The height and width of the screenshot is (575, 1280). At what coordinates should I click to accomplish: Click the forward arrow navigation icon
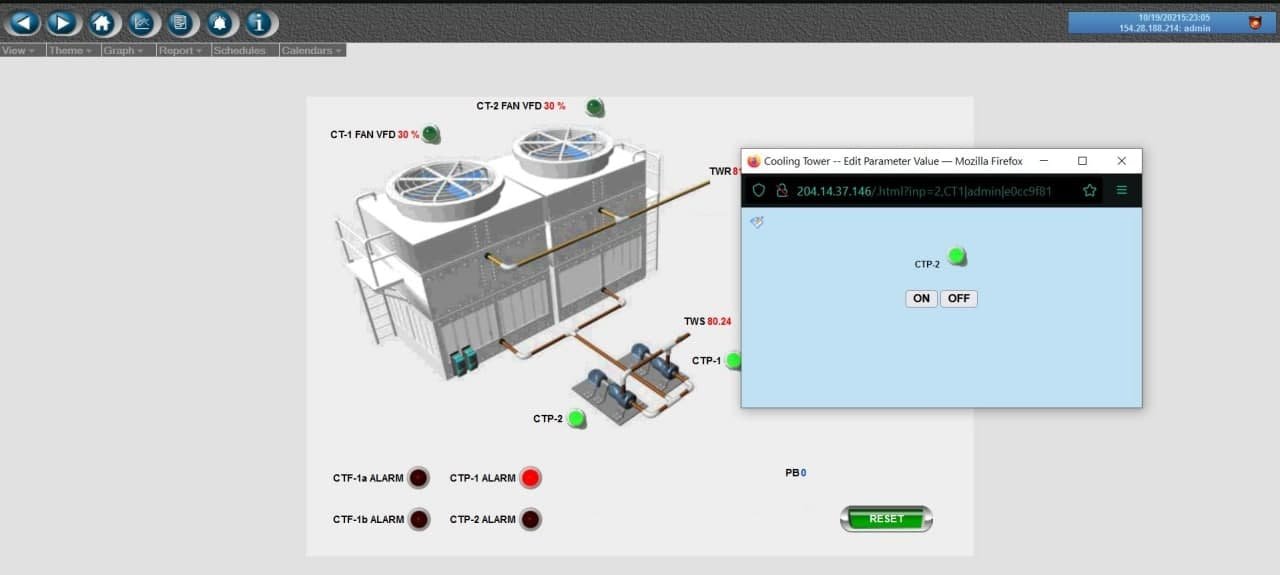tap(62, 22)
